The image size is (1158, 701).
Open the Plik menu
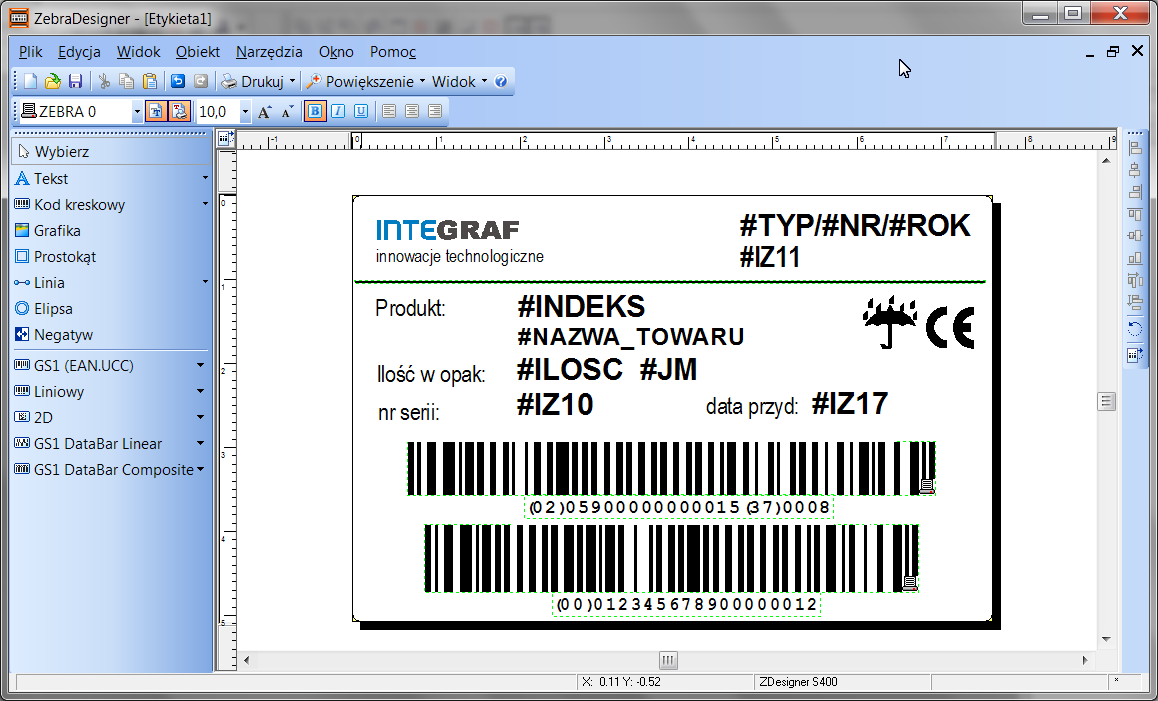point(31,52)
